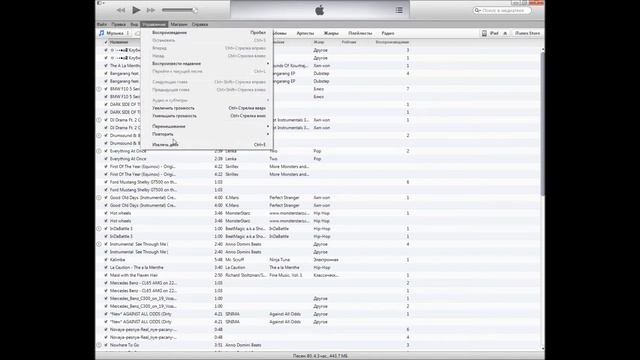Click the circle icon beside BMW F10 row
The width and height of the screenshot is (640, 360).
[99, 89]
